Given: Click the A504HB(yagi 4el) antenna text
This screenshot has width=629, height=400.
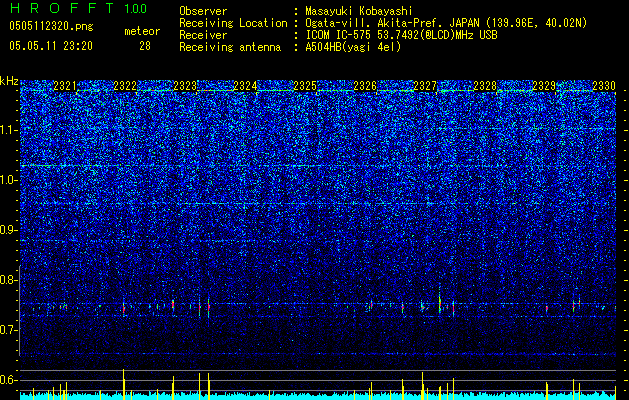Looking at the screenshot, I should click(x=353, y=47).
